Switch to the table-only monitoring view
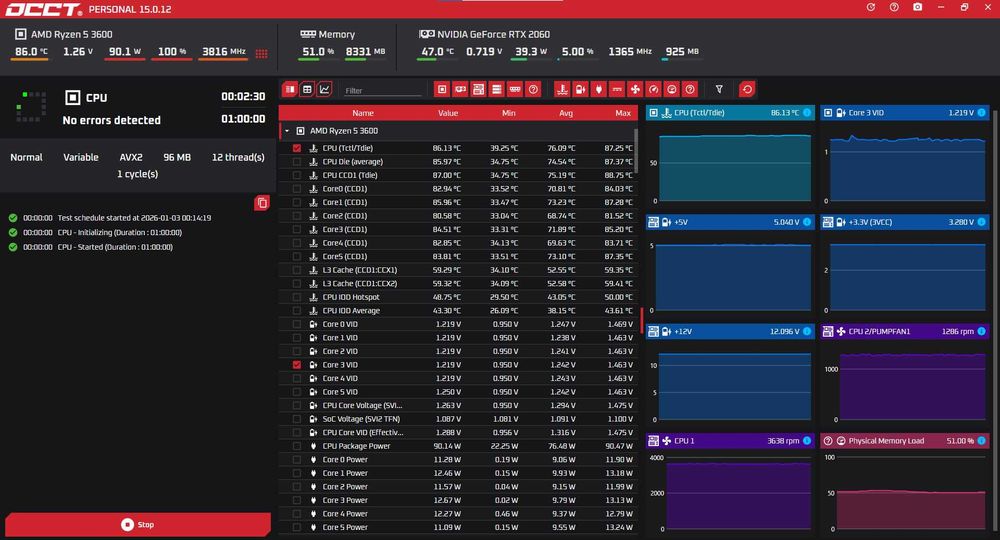This screenshot has height=540, width=1000. (x=307, y=89)
